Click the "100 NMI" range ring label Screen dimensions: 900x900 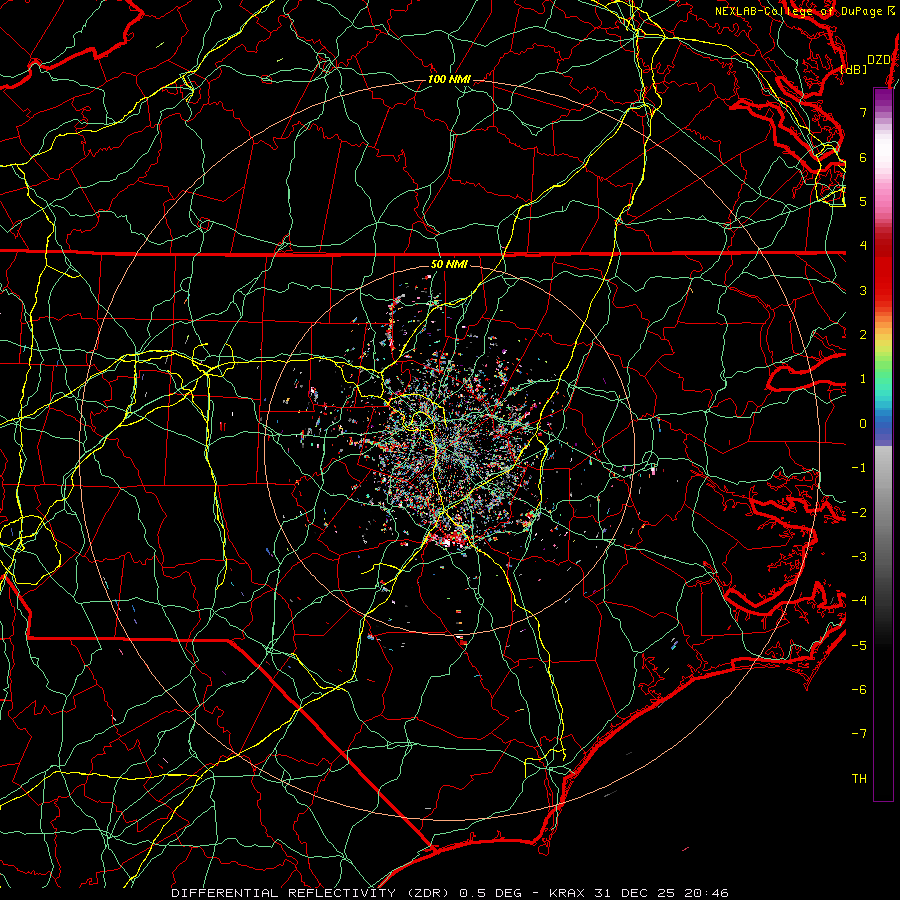(449, 79)
